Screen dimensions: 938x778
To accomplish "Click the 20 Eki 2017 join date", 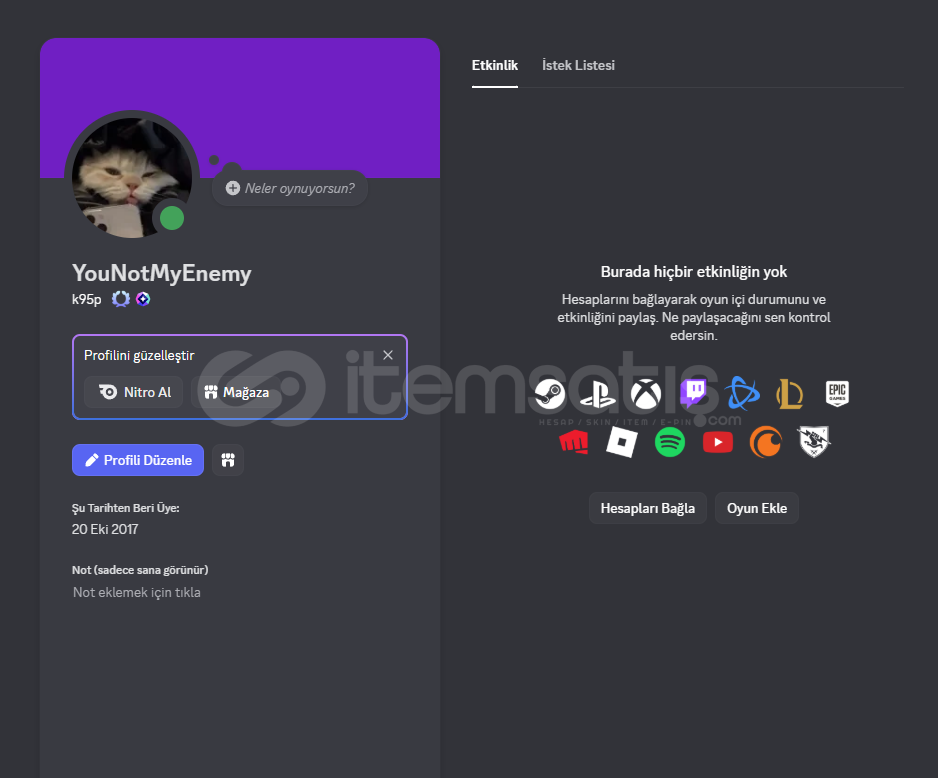I will [x=105, y=529].
